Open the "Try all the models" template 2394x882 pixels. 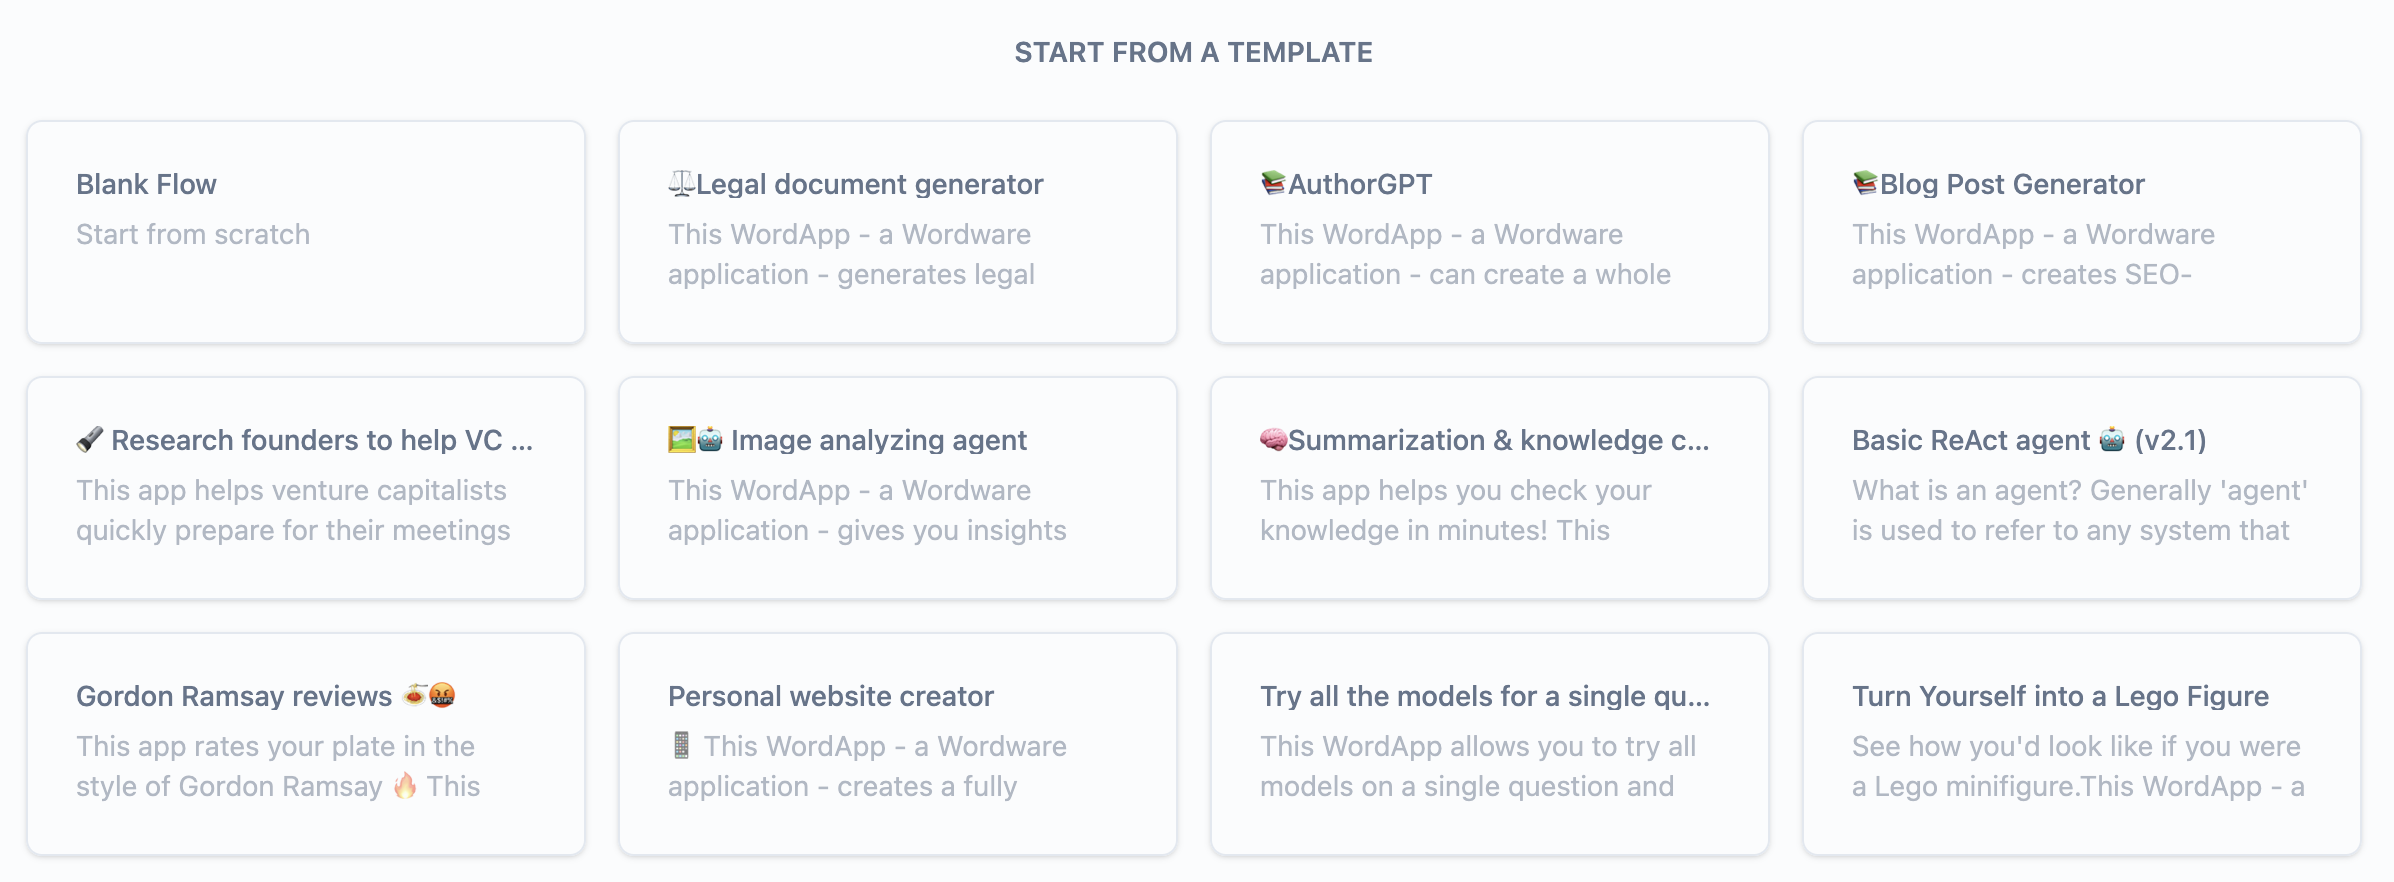1488,743
